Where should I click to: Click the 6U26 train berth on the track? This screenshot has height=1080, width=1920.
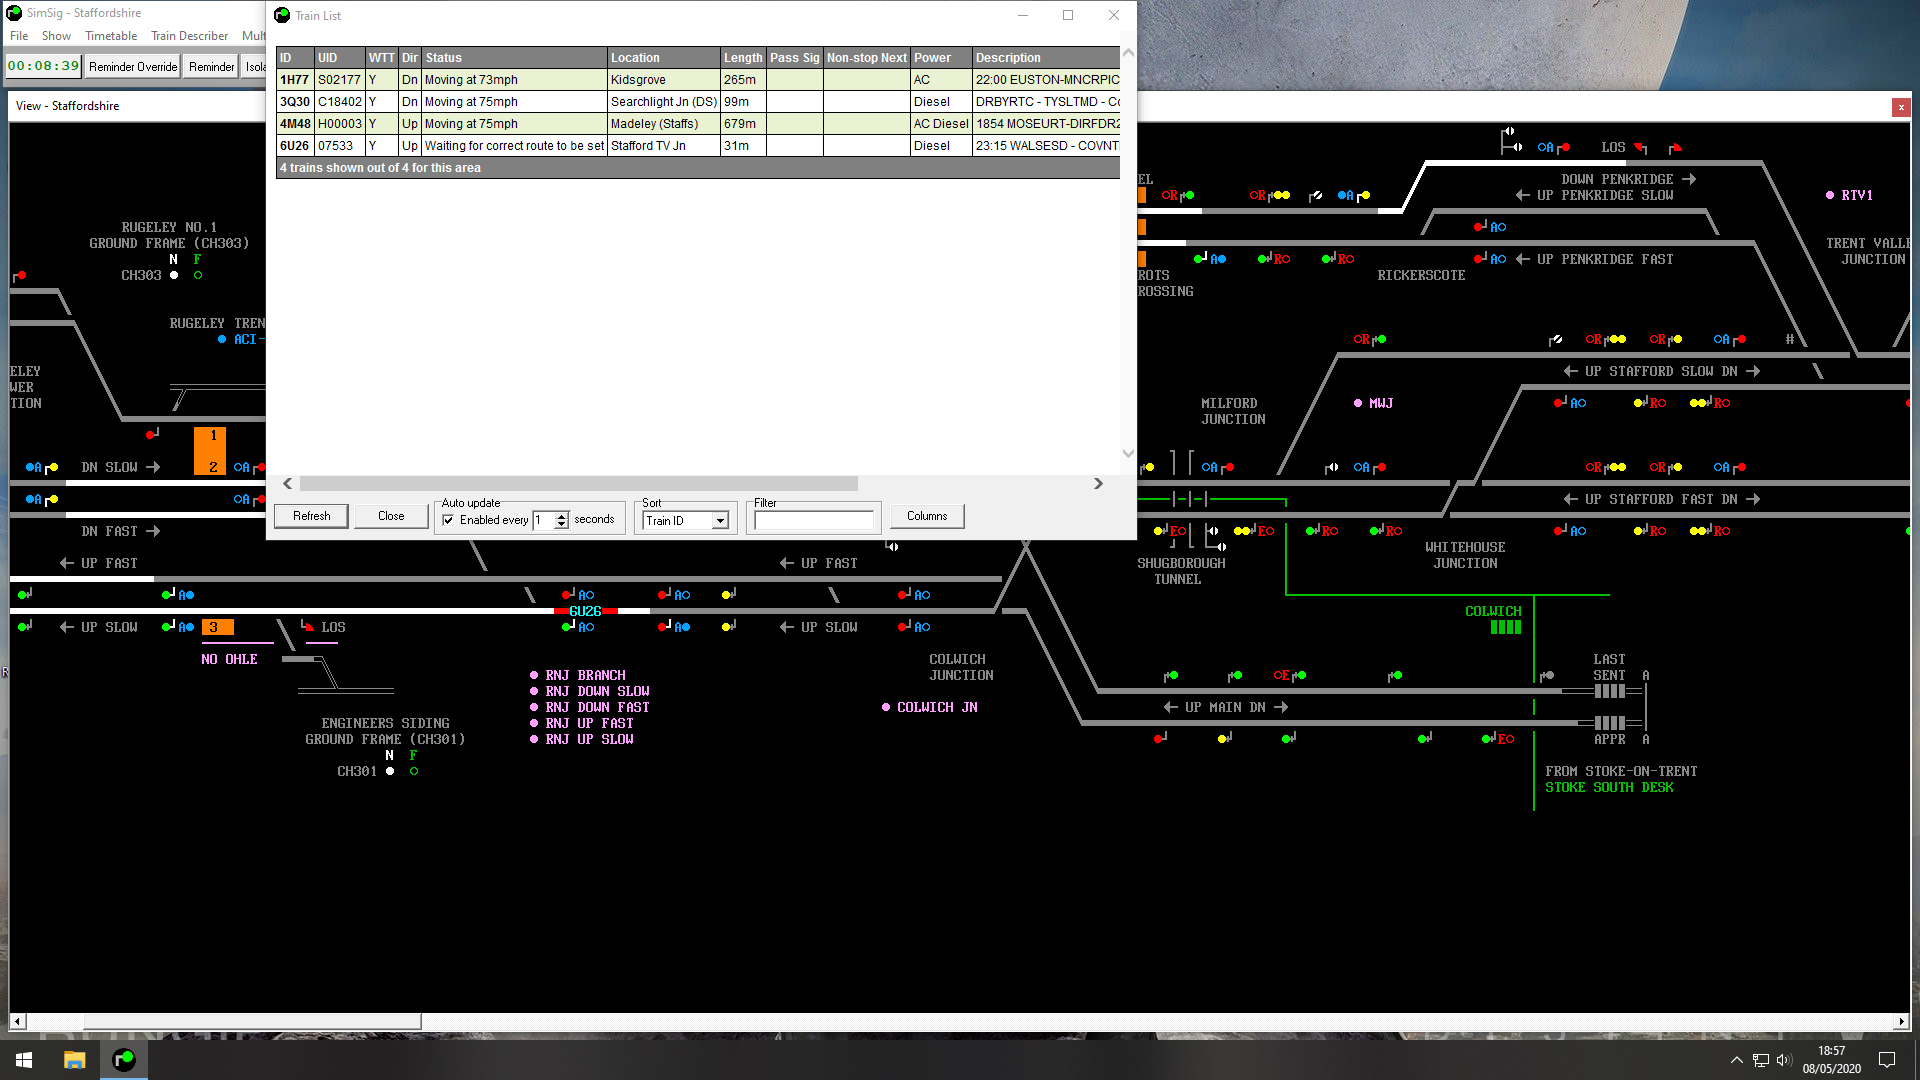click(585, 611)
